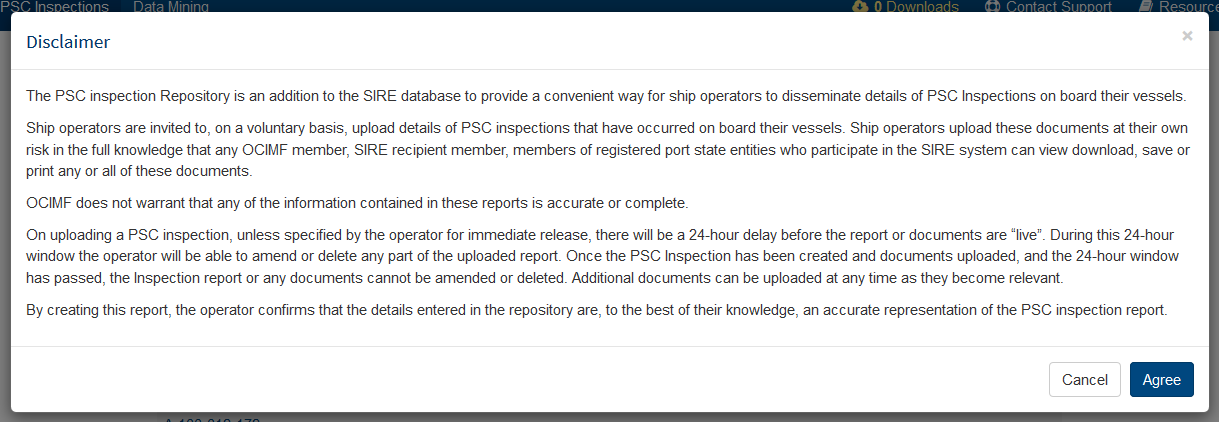Open the 0 Downloads link text
The image size is (1219, 422).
coord(916,6)
